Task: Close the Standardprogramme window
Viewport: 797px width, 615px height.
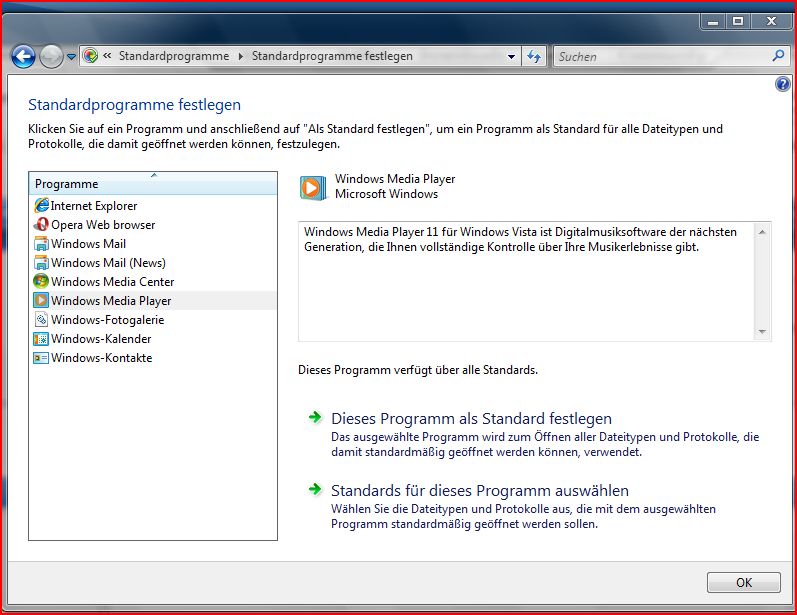Action: (771, 21)
